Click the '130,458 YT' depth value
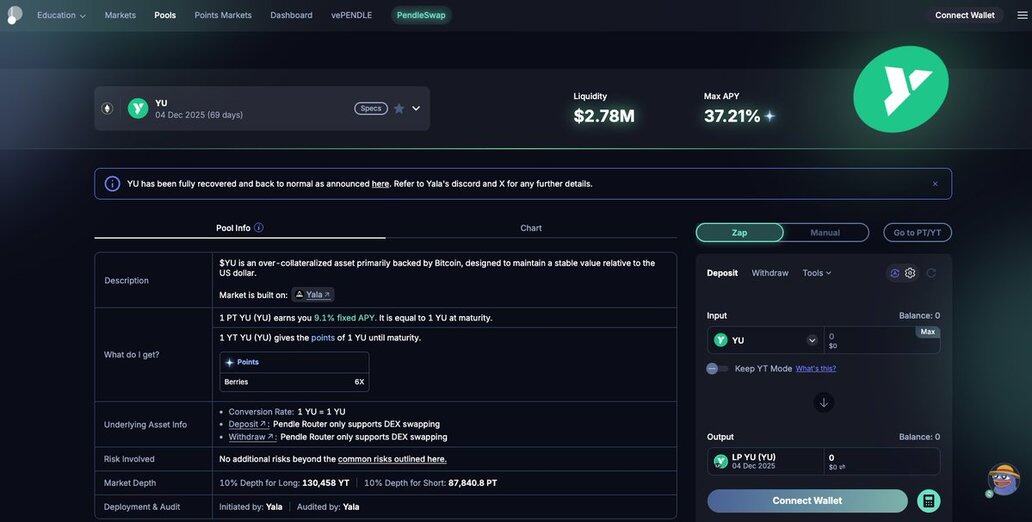The image size is (1032, 522). click(x=326, y=483)
